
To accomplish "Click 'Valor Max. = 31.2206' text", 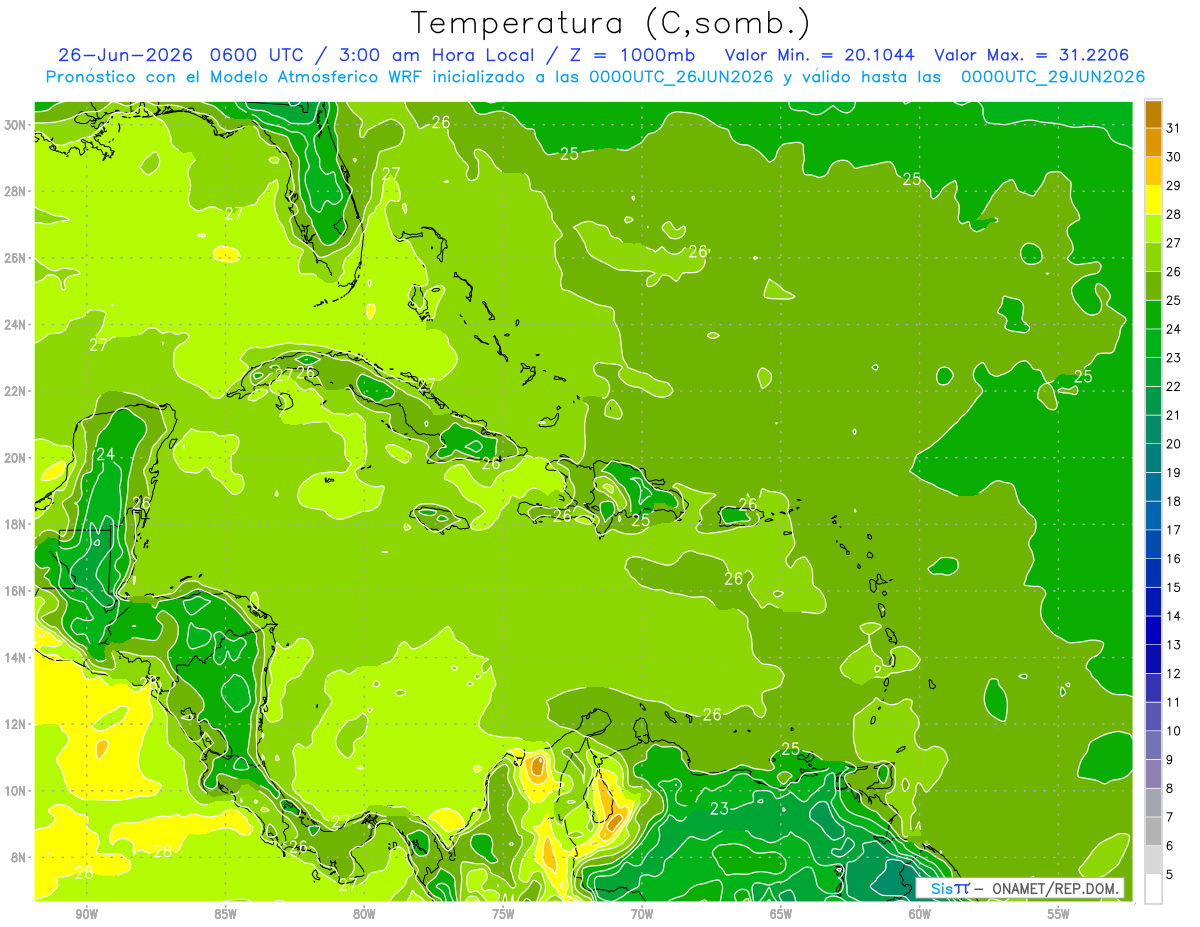I will [1032, 55].
